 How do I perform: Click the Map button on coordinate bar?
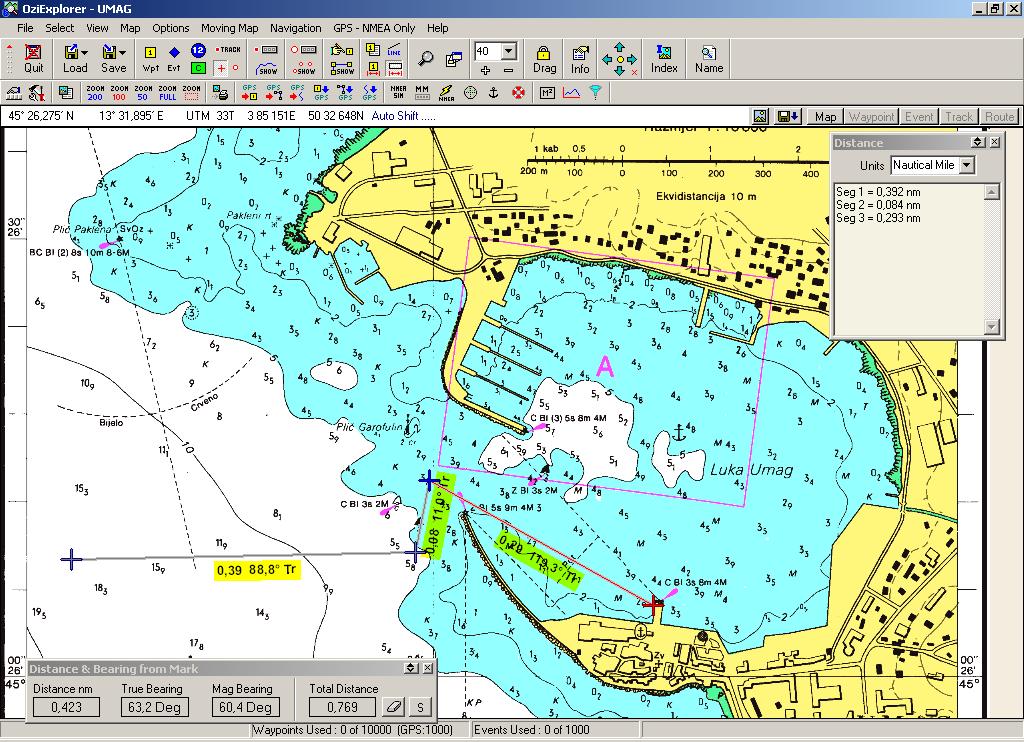pyautogui.click(x=825, y=116)
